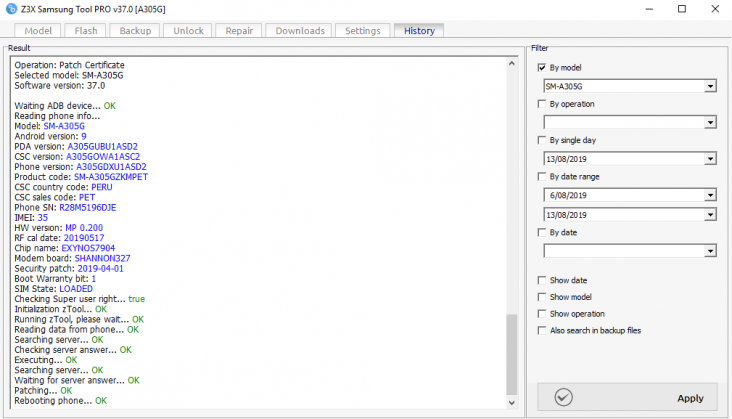Click the Chip name EXYNOS7904 value
This screenshot has width=732, height=419.
point(88,248)
